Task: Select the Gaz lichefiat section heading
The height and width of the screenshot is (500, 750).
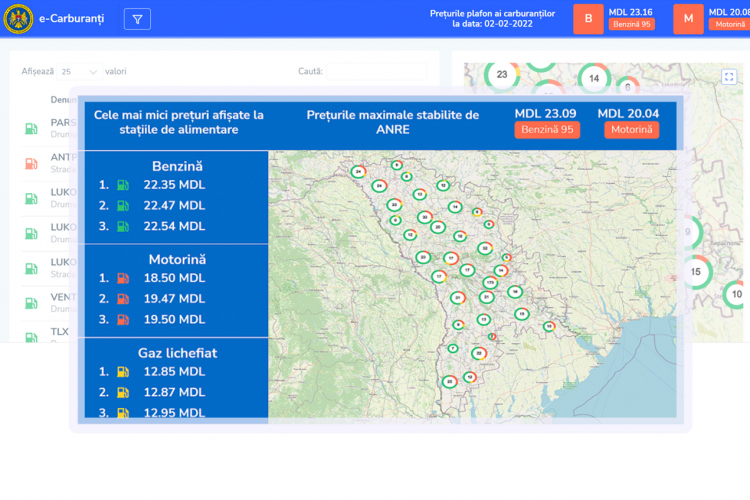Action: (177, 352)
